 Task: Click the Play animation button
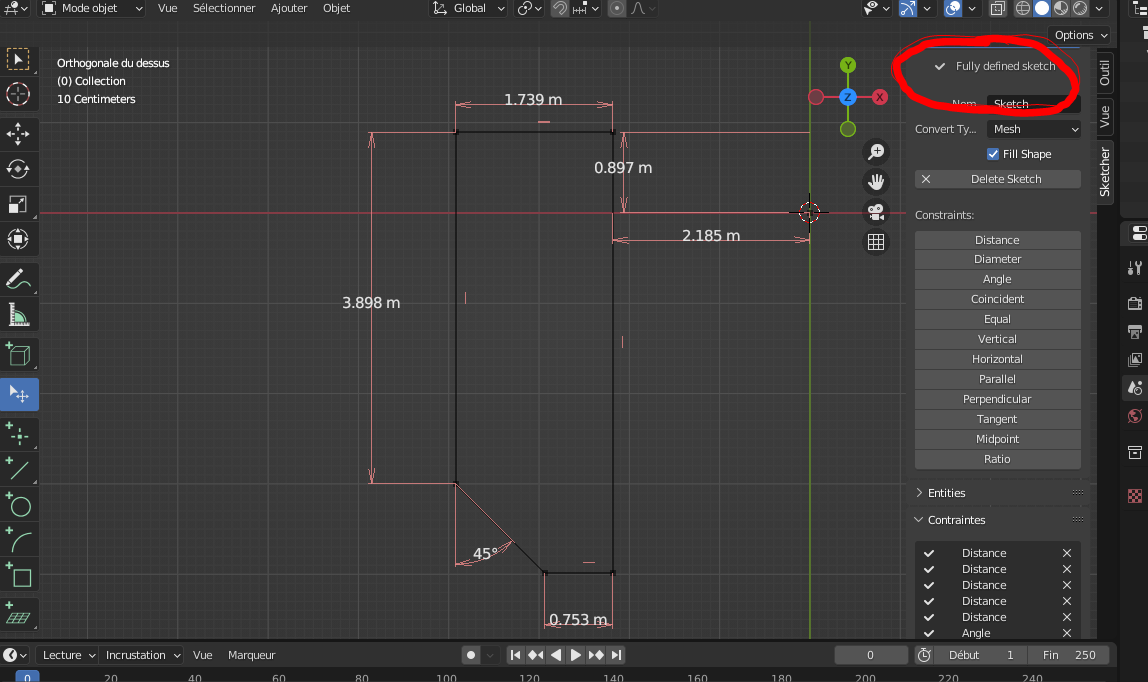pos(575,655)
